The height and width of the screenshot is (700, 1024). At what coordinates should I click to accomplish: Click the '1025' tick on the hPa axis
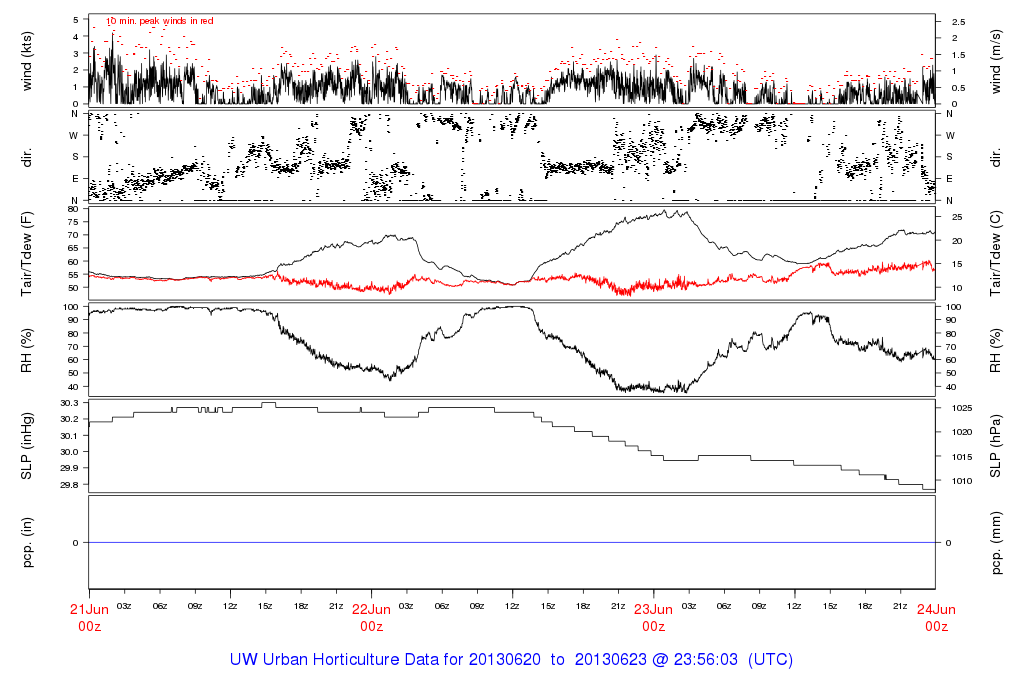[x=963, y=408]
